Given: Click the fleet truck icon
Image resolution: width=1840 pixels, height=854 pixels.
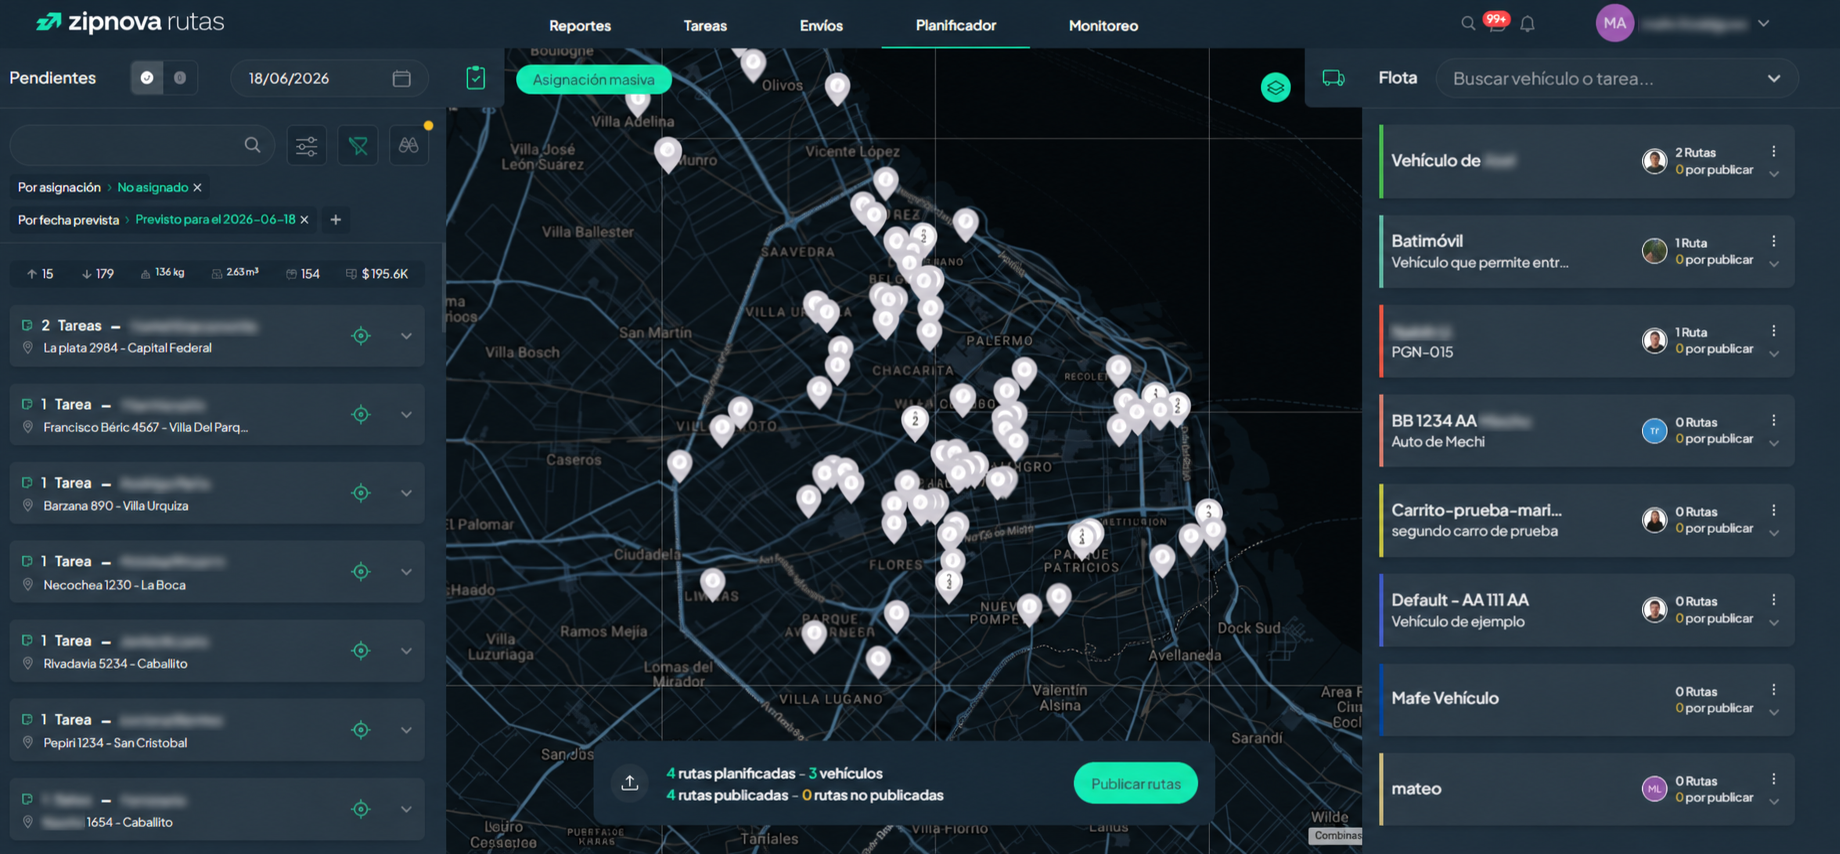Looking at the screenshot, I should pos(1333,78).
